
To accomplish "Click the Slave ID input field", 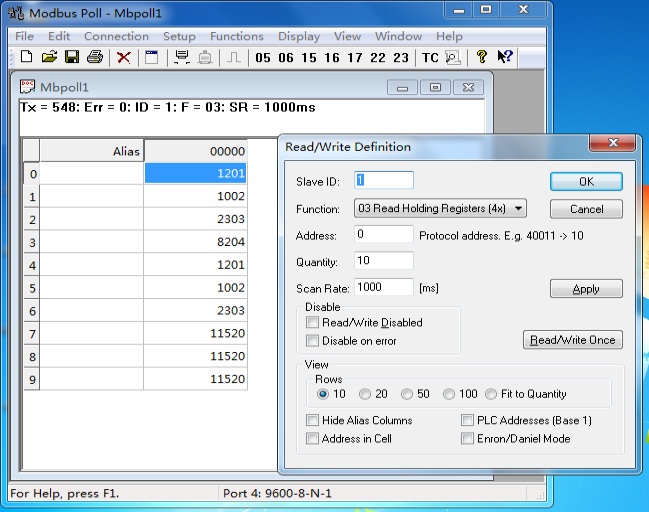I will [384, 180].
